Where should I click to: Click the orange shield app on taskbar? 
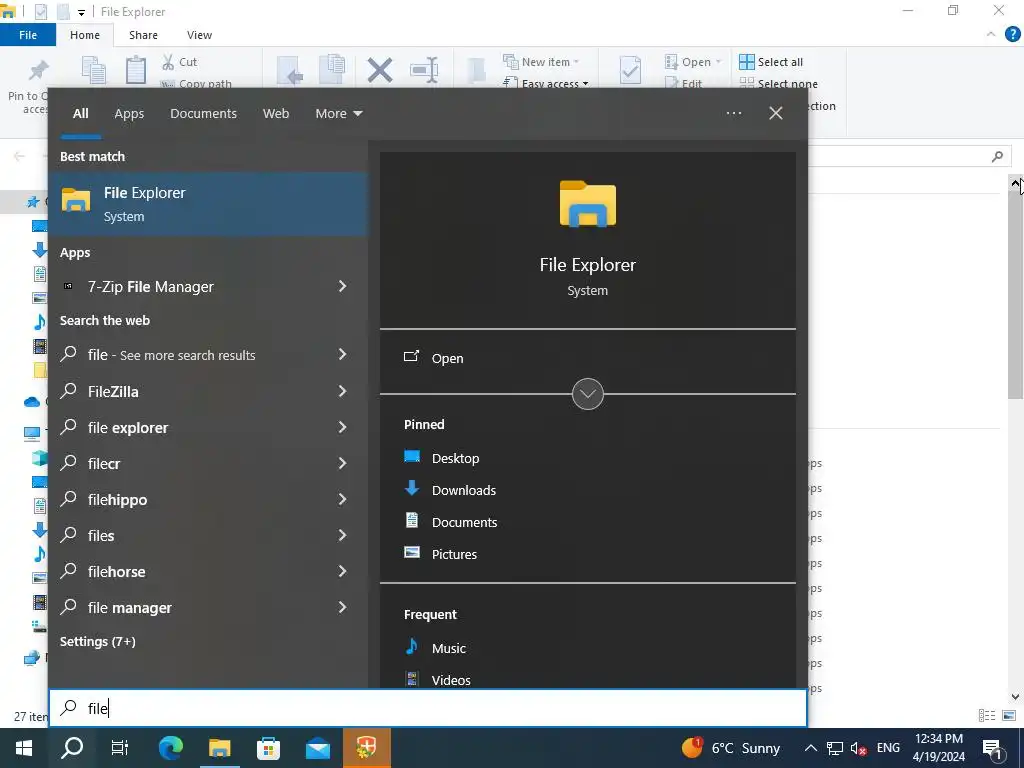366,748
